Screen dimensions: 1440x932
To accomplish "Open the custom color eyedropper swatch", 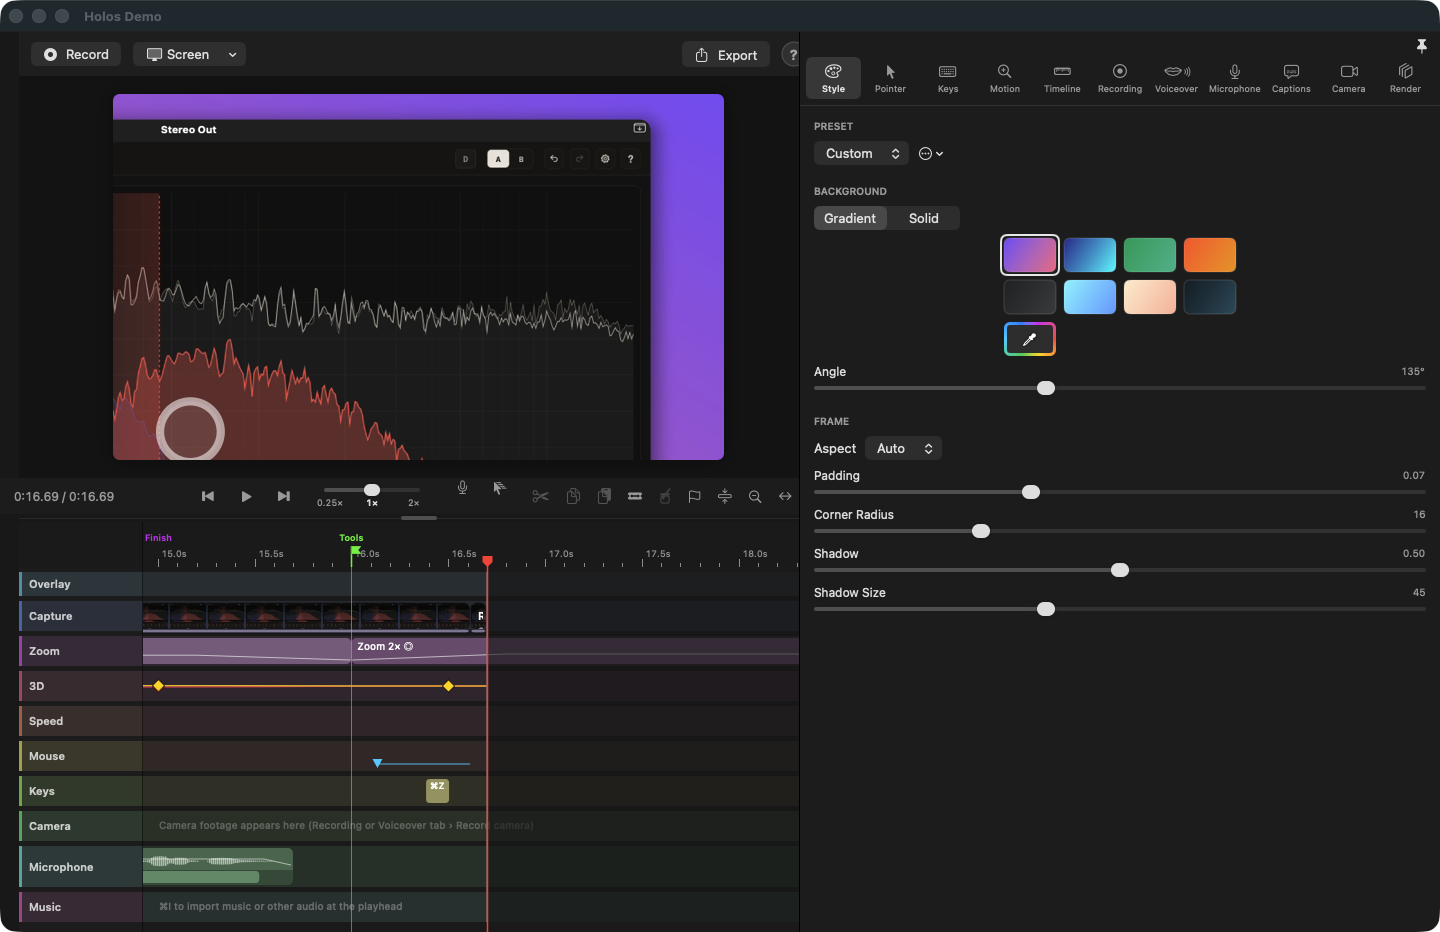I will (x=1030, y=339).
